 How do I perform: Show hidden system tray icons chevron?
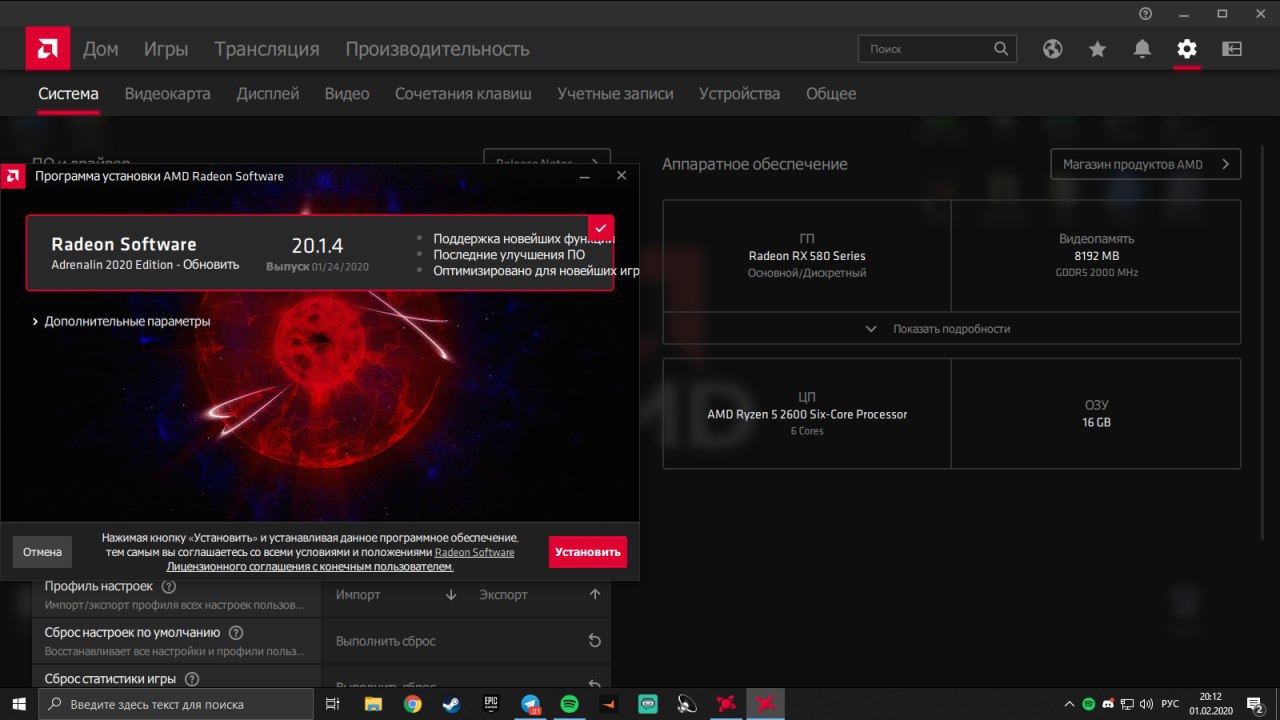click(x=1070, y=704)
